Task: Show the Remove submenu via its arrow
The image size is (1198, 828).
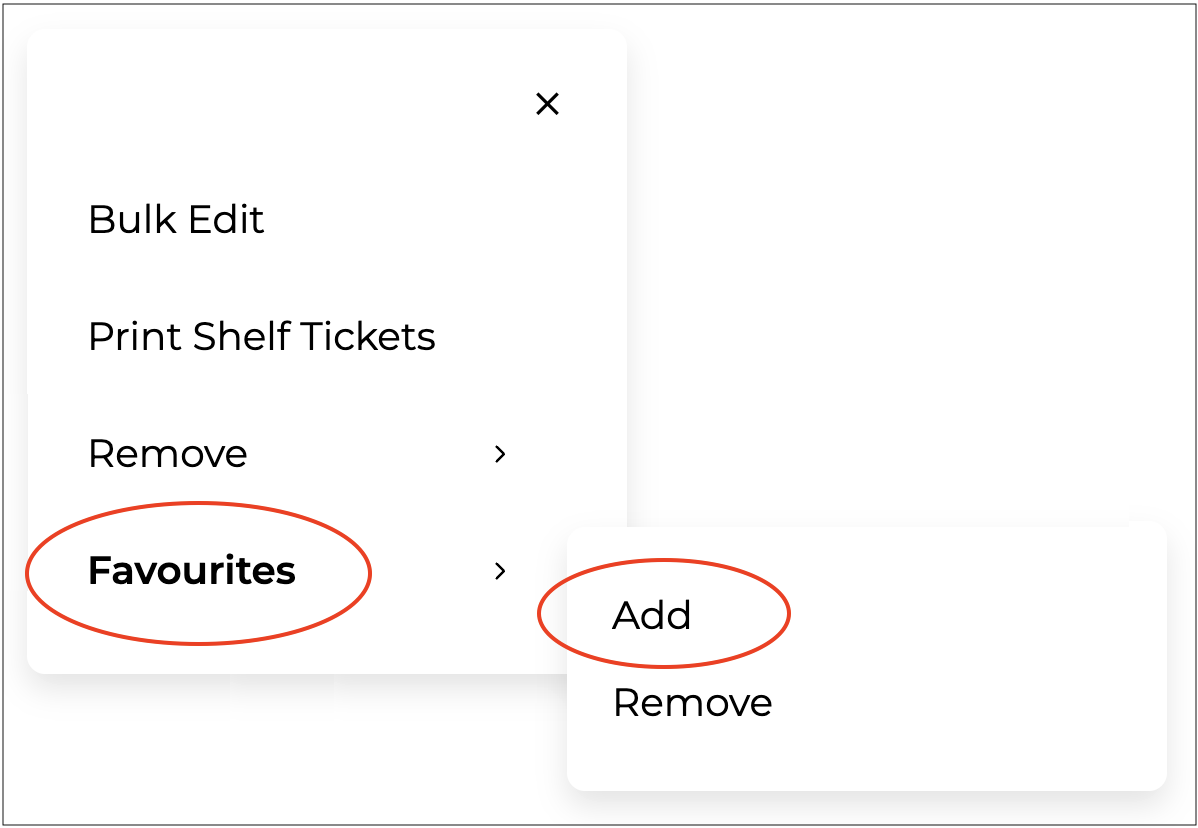Action: (x=501, y=454)
